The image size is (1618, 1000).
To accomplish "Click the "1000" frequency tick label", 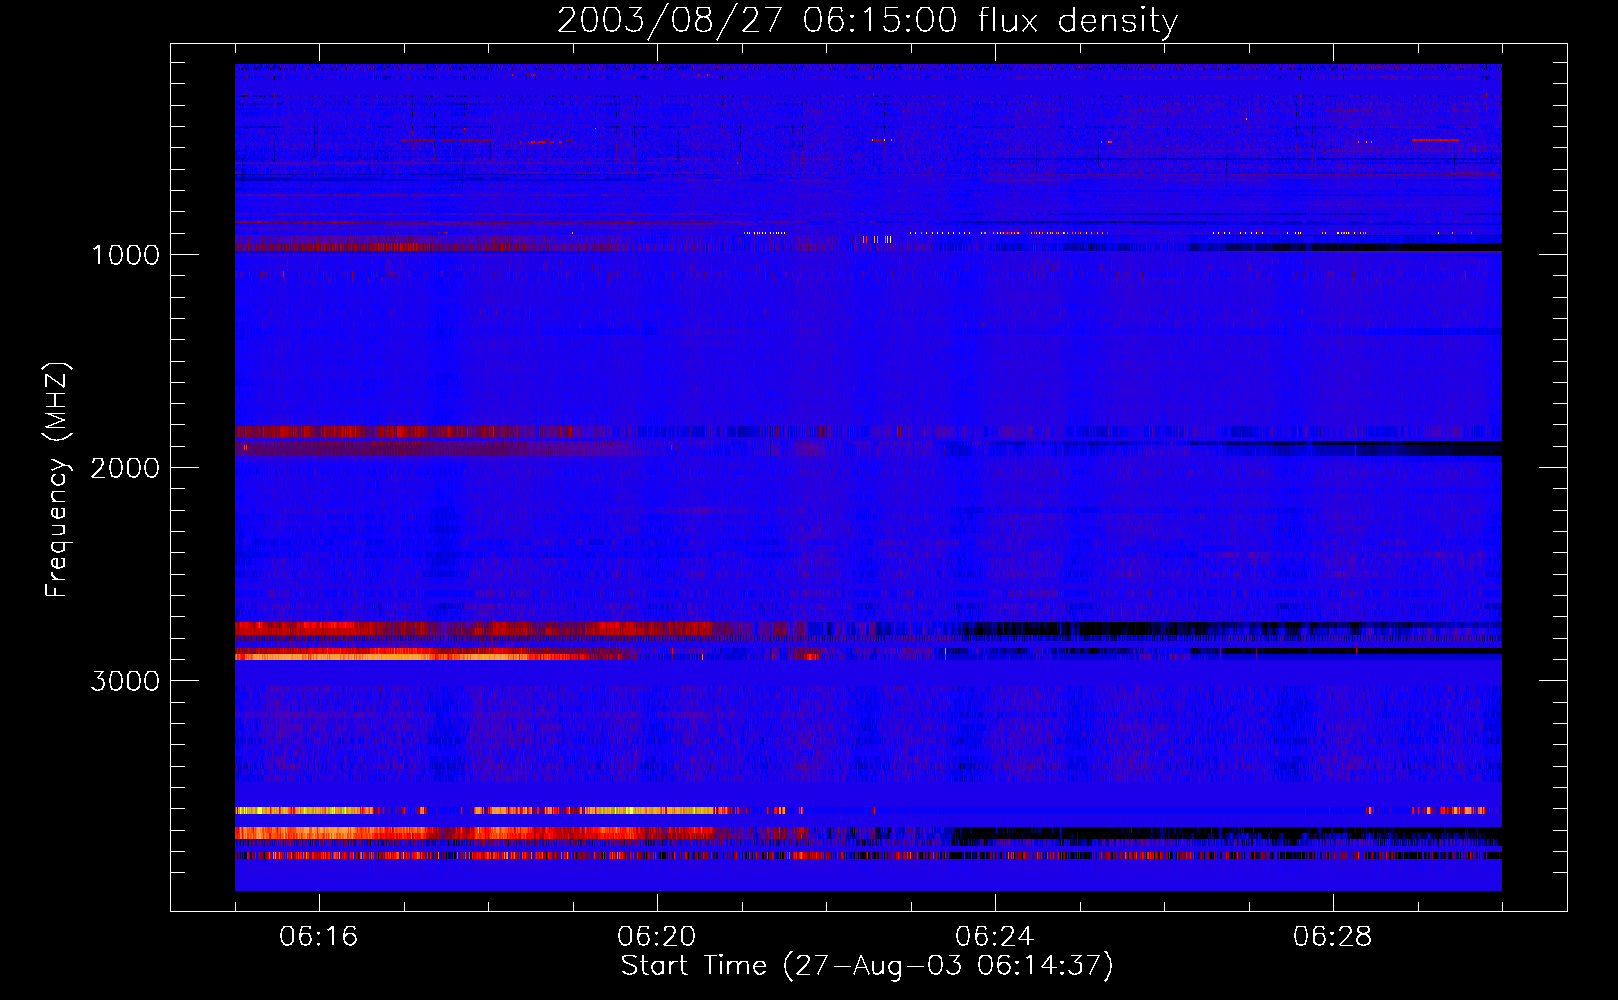I will [x=125, y=255].
